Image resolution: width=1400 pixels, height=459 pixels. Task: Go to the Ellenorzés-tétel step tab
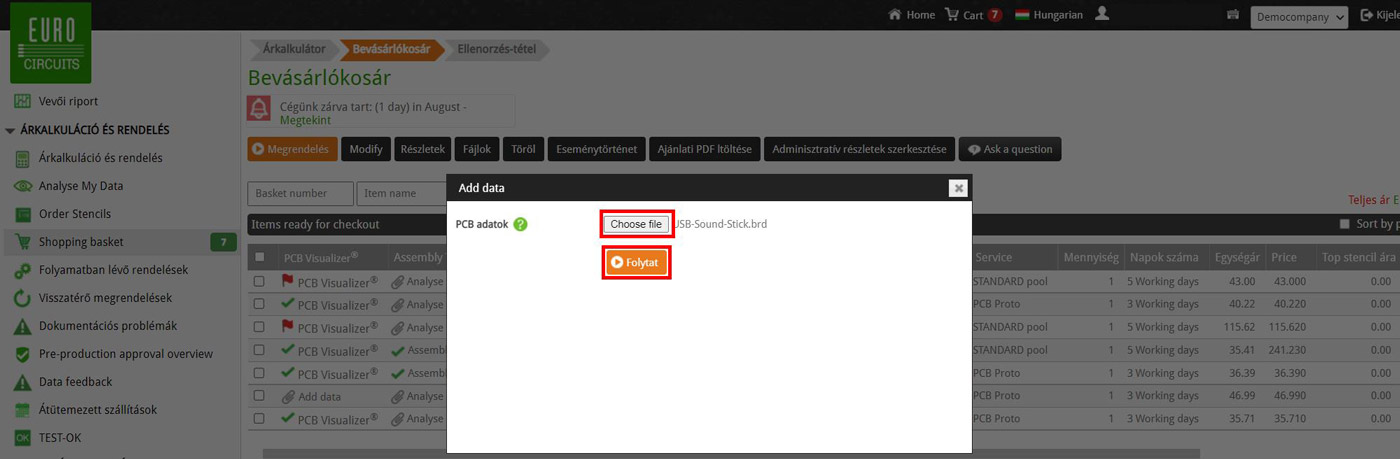[x=496, y=49]
